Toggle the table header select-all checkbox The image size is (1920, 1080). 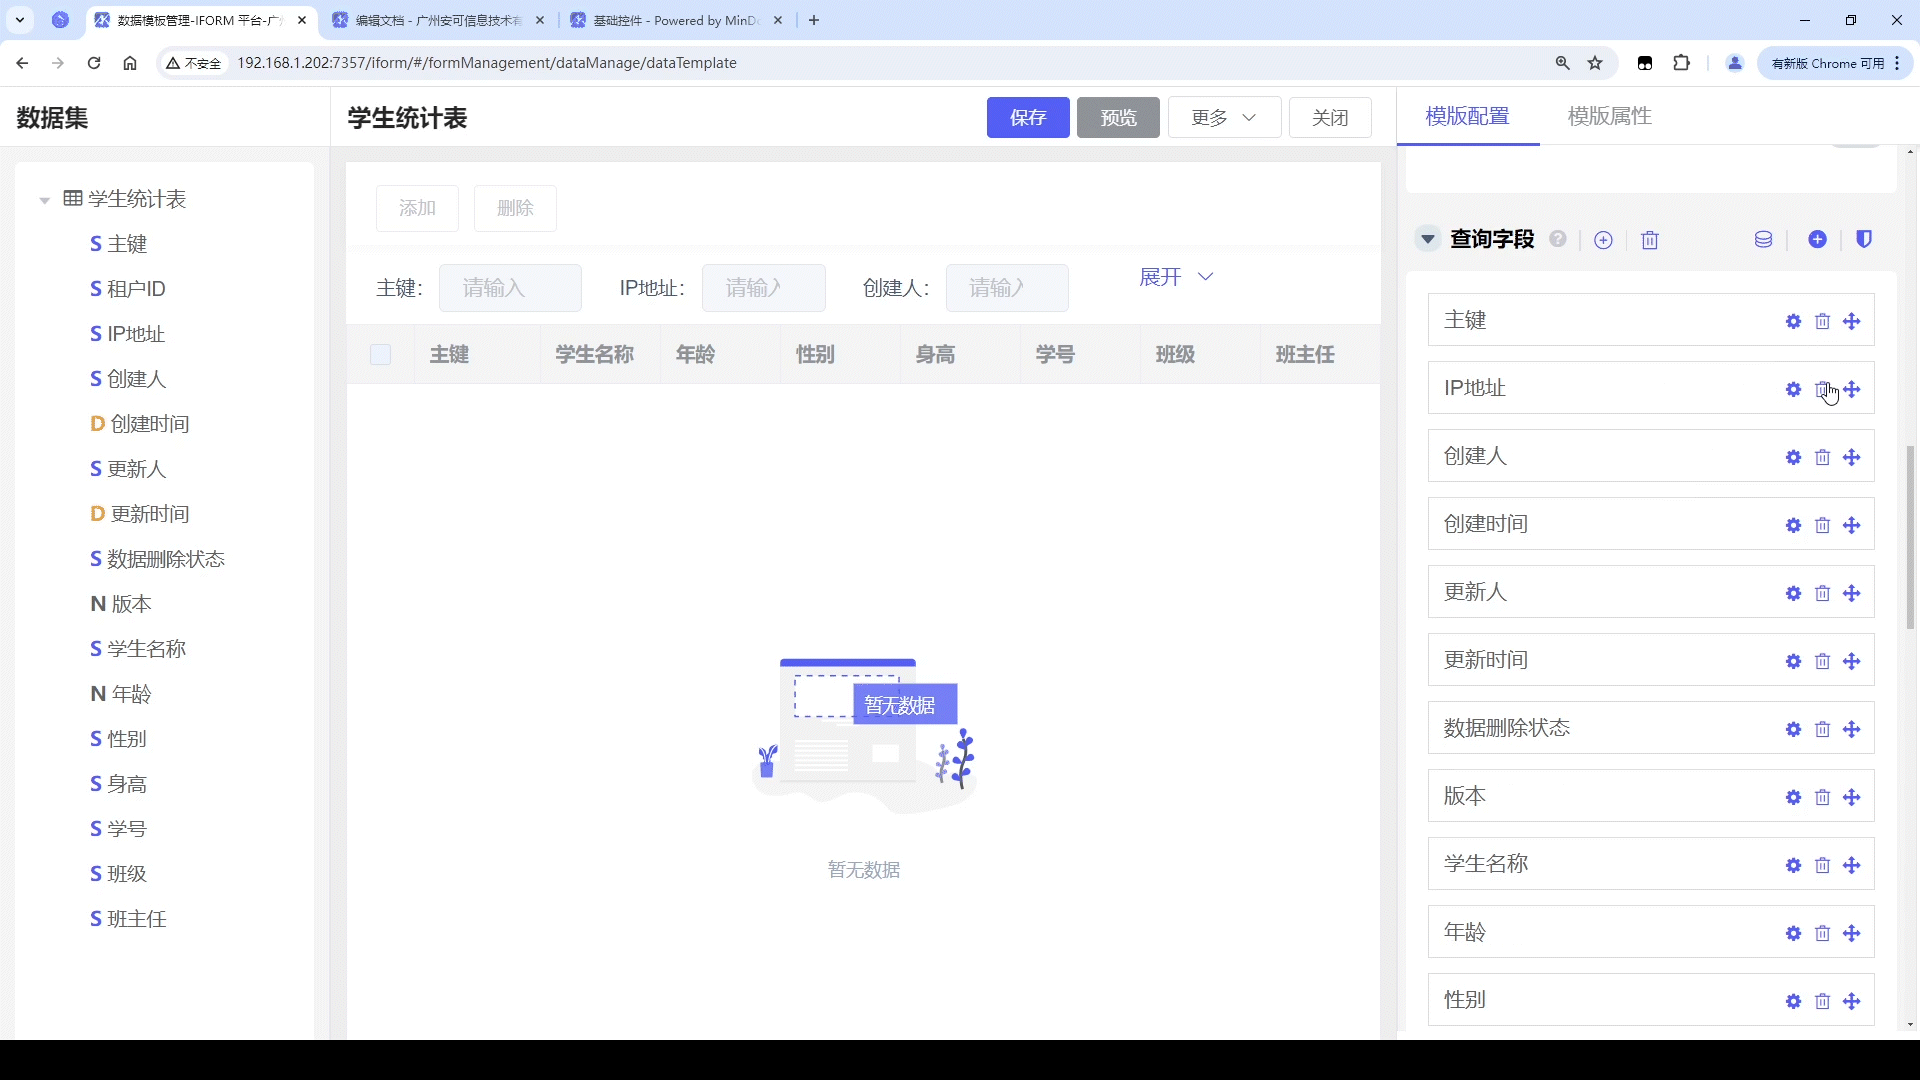point(380,354)
